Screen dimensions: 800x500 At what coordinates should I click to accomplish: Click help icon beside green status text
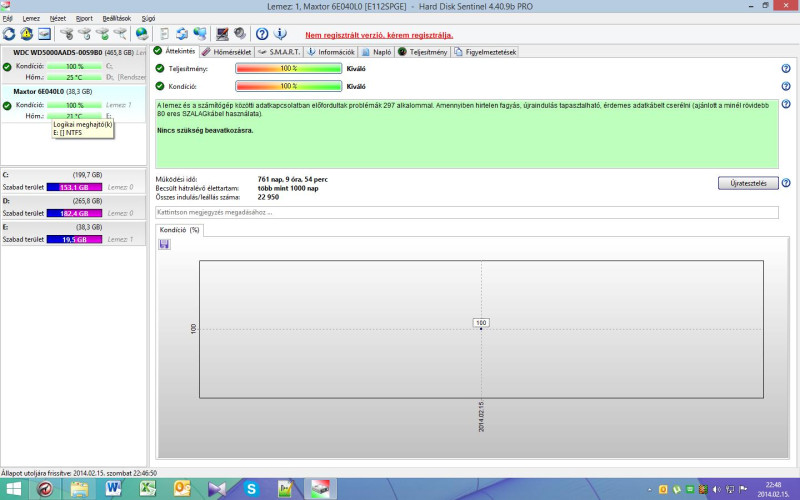(x=786, y=104)
